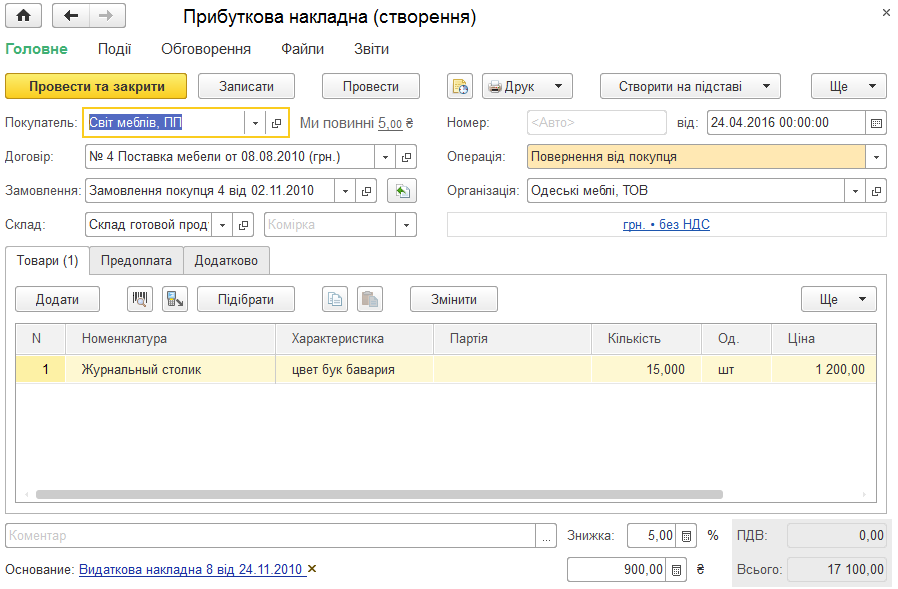Open the Склад record via its open icon
This screenshot has height=589, width=898.
click(x=243, y=225)
